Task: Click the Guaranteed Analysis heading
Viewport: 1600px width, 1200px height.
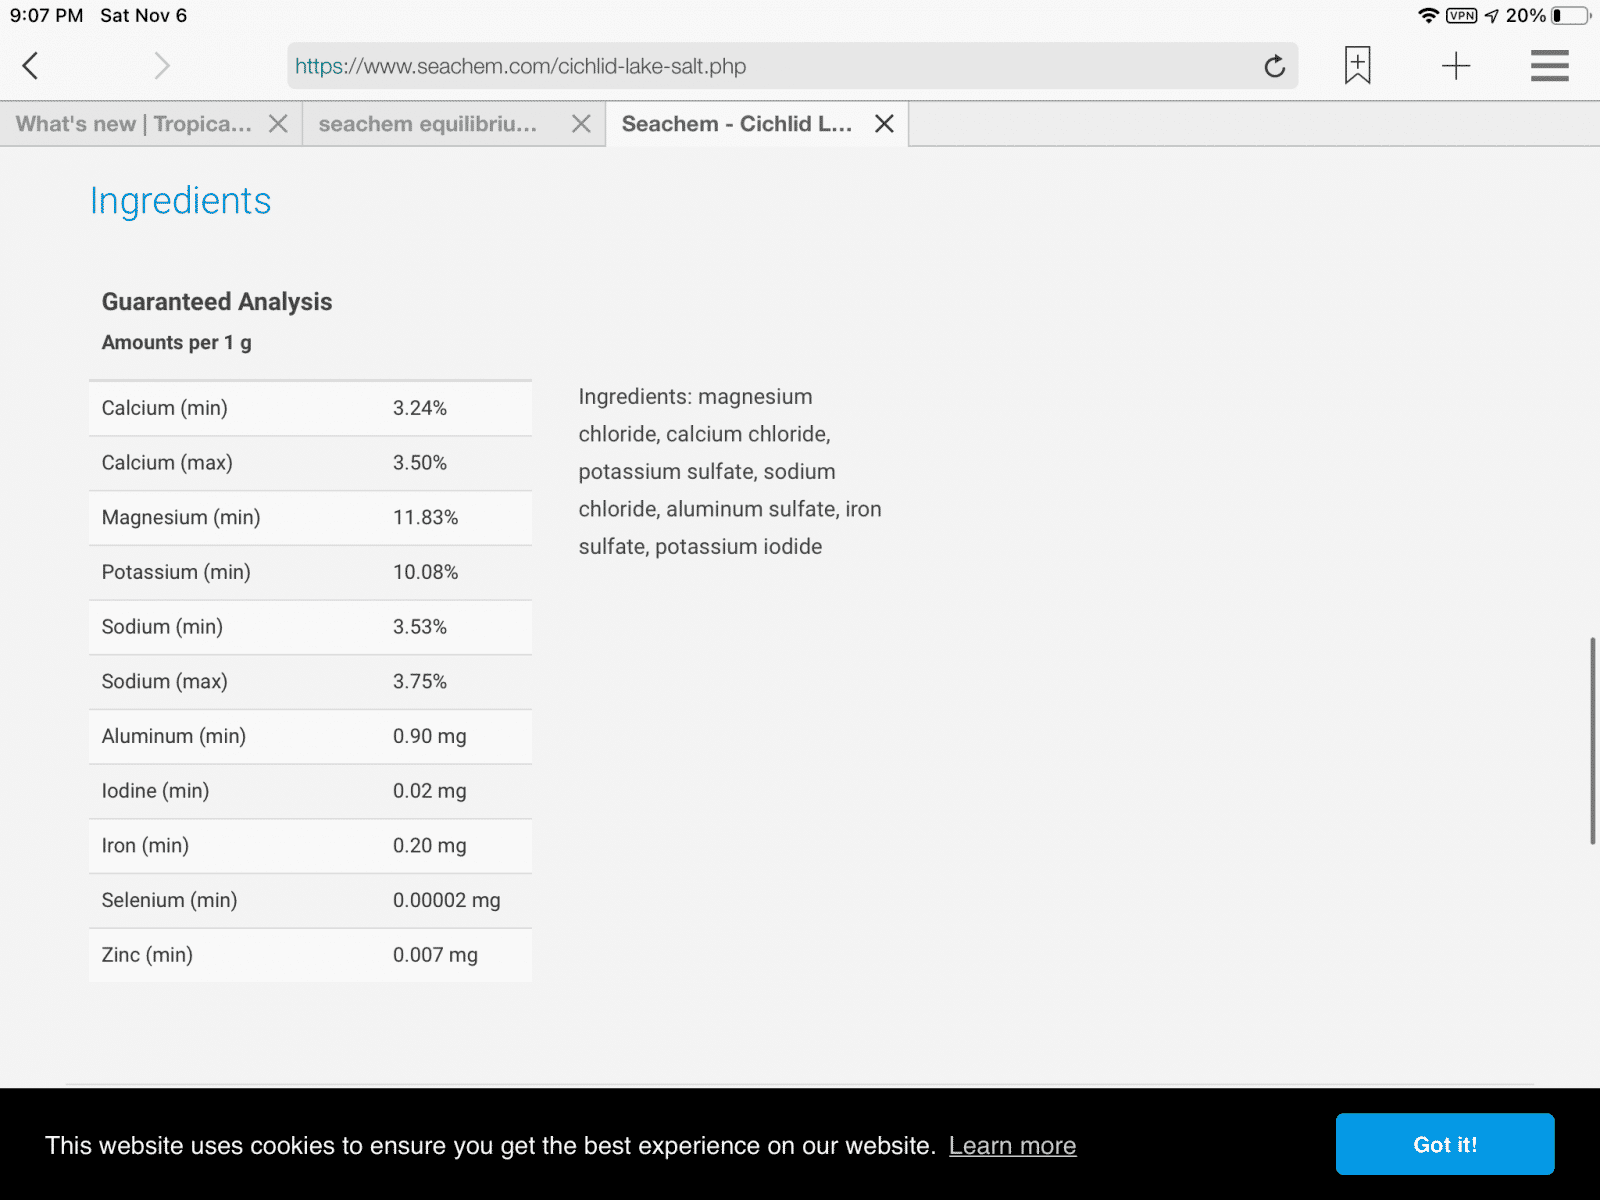Action: (x=217, y=302)
